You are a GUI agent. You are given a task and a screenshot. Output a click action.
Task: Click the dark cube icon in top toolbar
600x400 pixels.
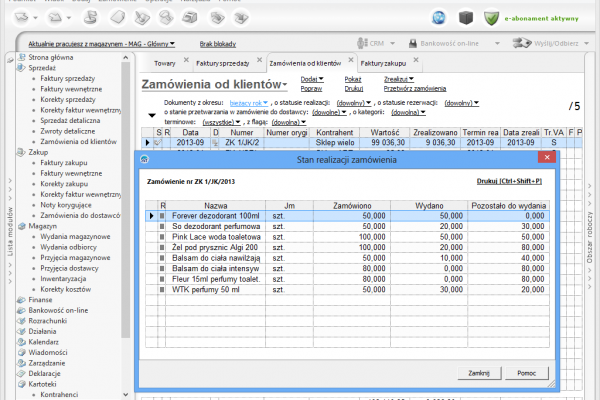tap(465, 18)
